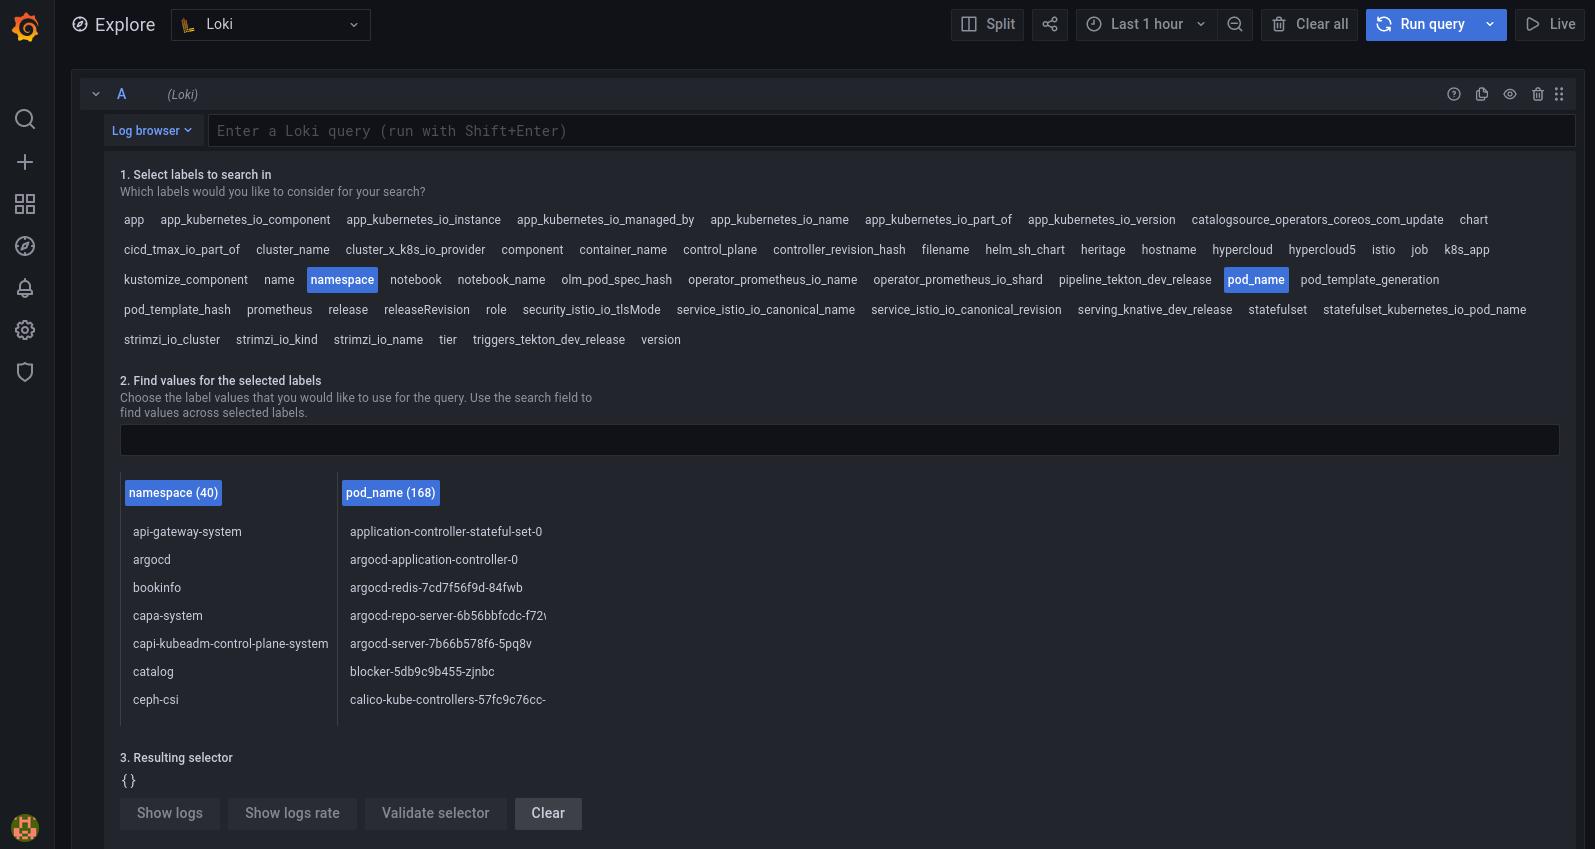The width and height of the screenshot is (1595, 849).
Task: Open the Dashboards grid icon in sidebar
Action: (25, 204)
